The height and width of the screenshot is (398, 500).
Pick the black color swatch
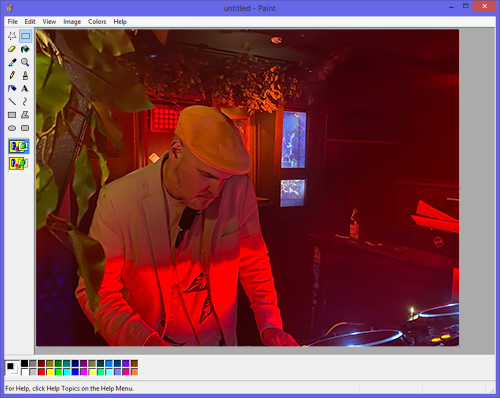click(25, 363)
